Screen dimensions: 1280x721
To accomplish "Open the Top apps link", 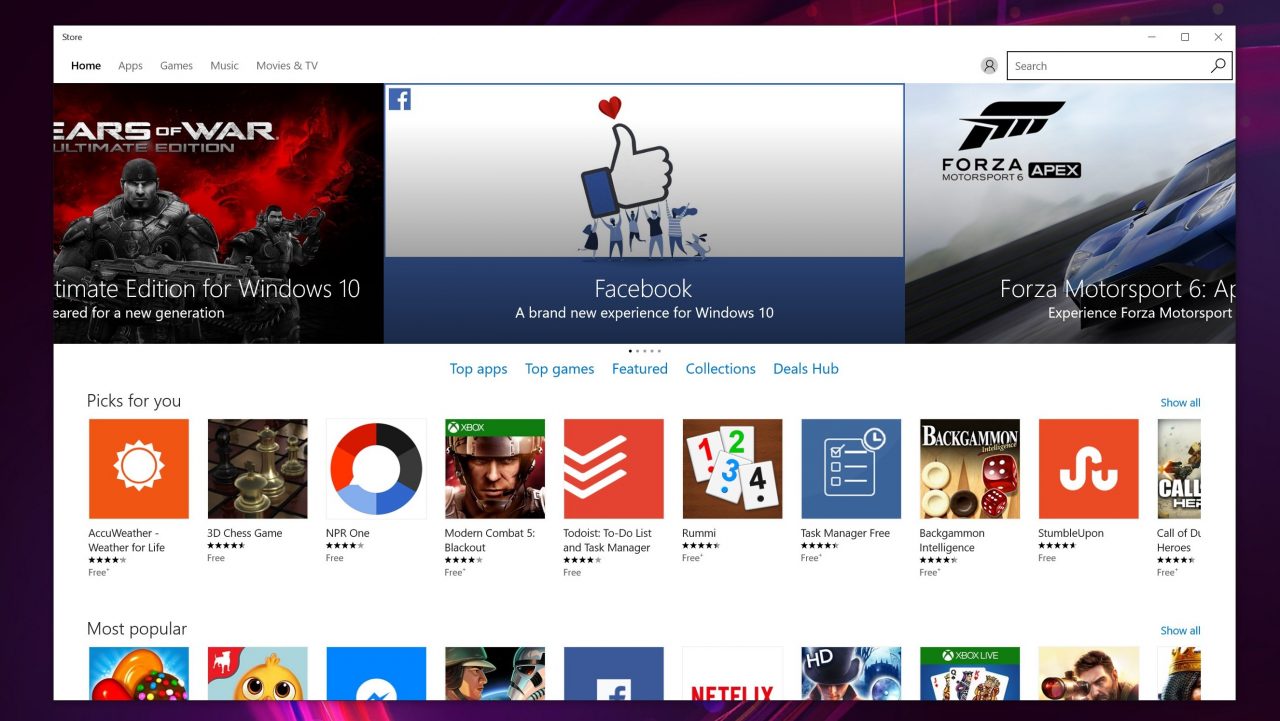I will [478, 369].
